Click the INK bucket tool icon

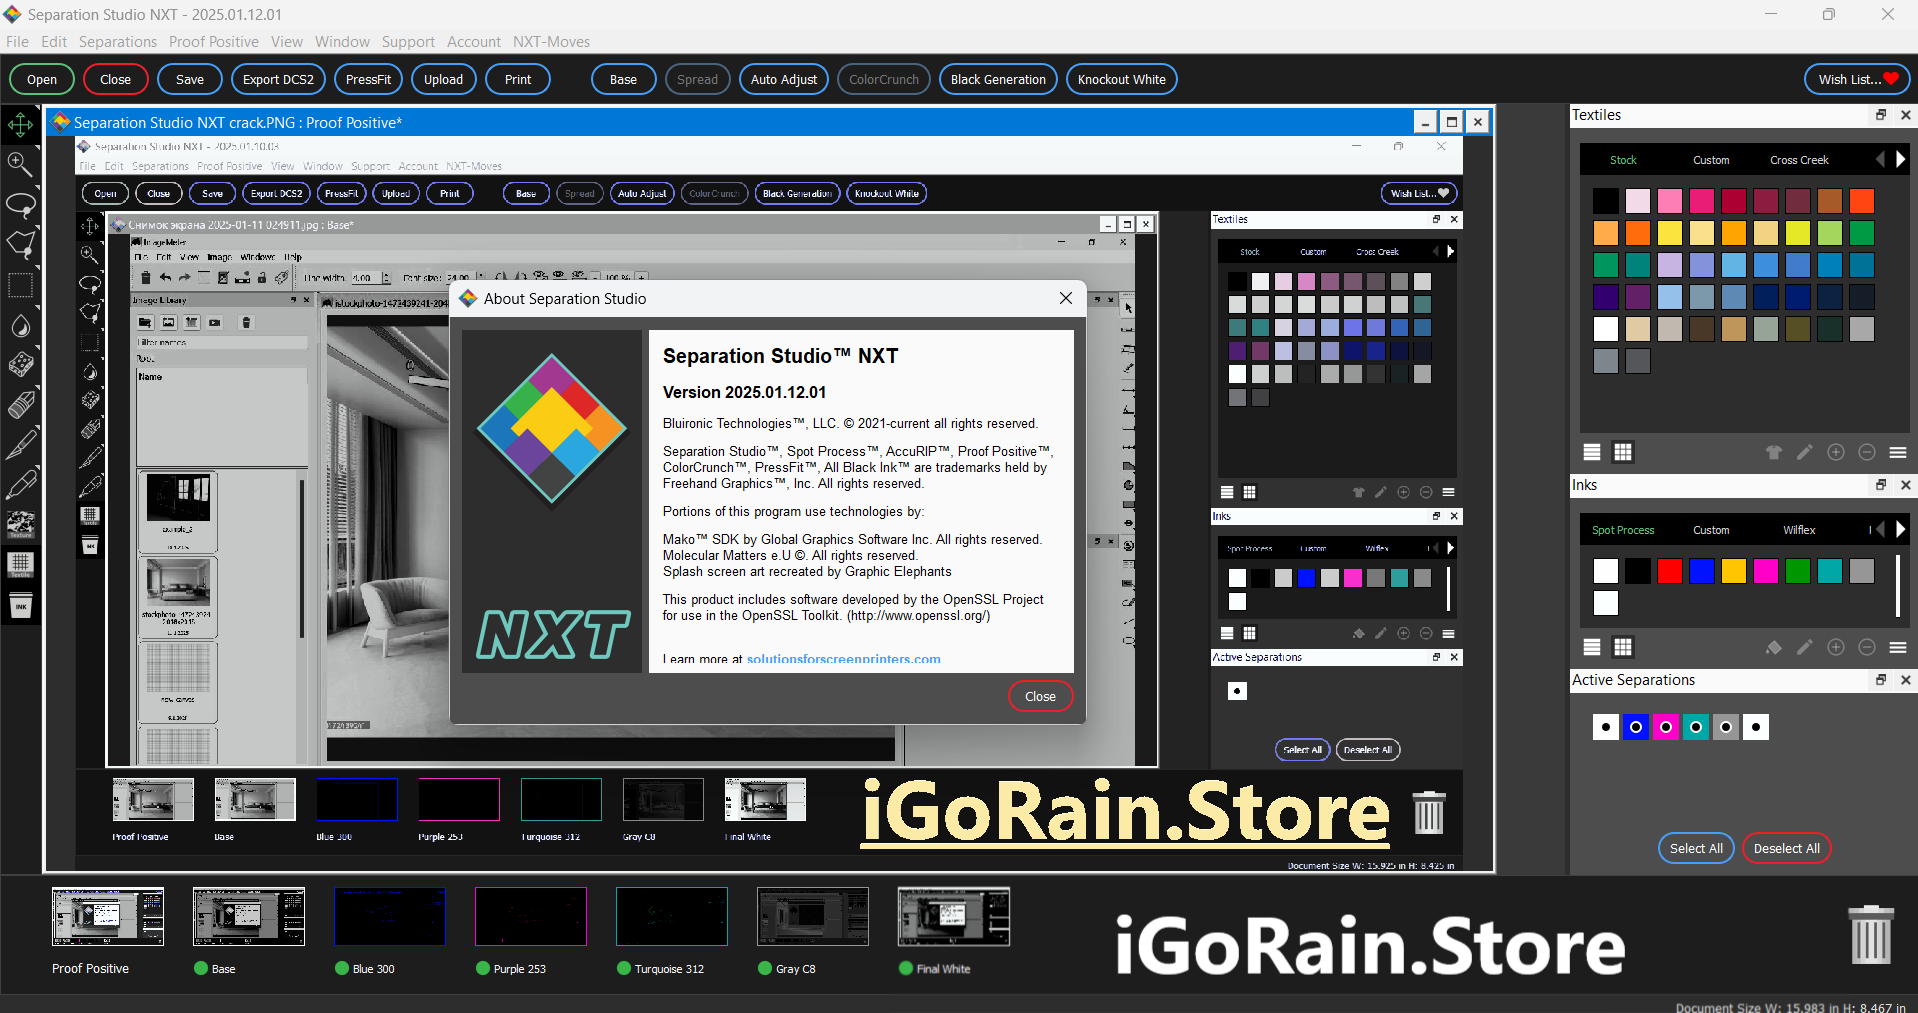click(20, 606)
